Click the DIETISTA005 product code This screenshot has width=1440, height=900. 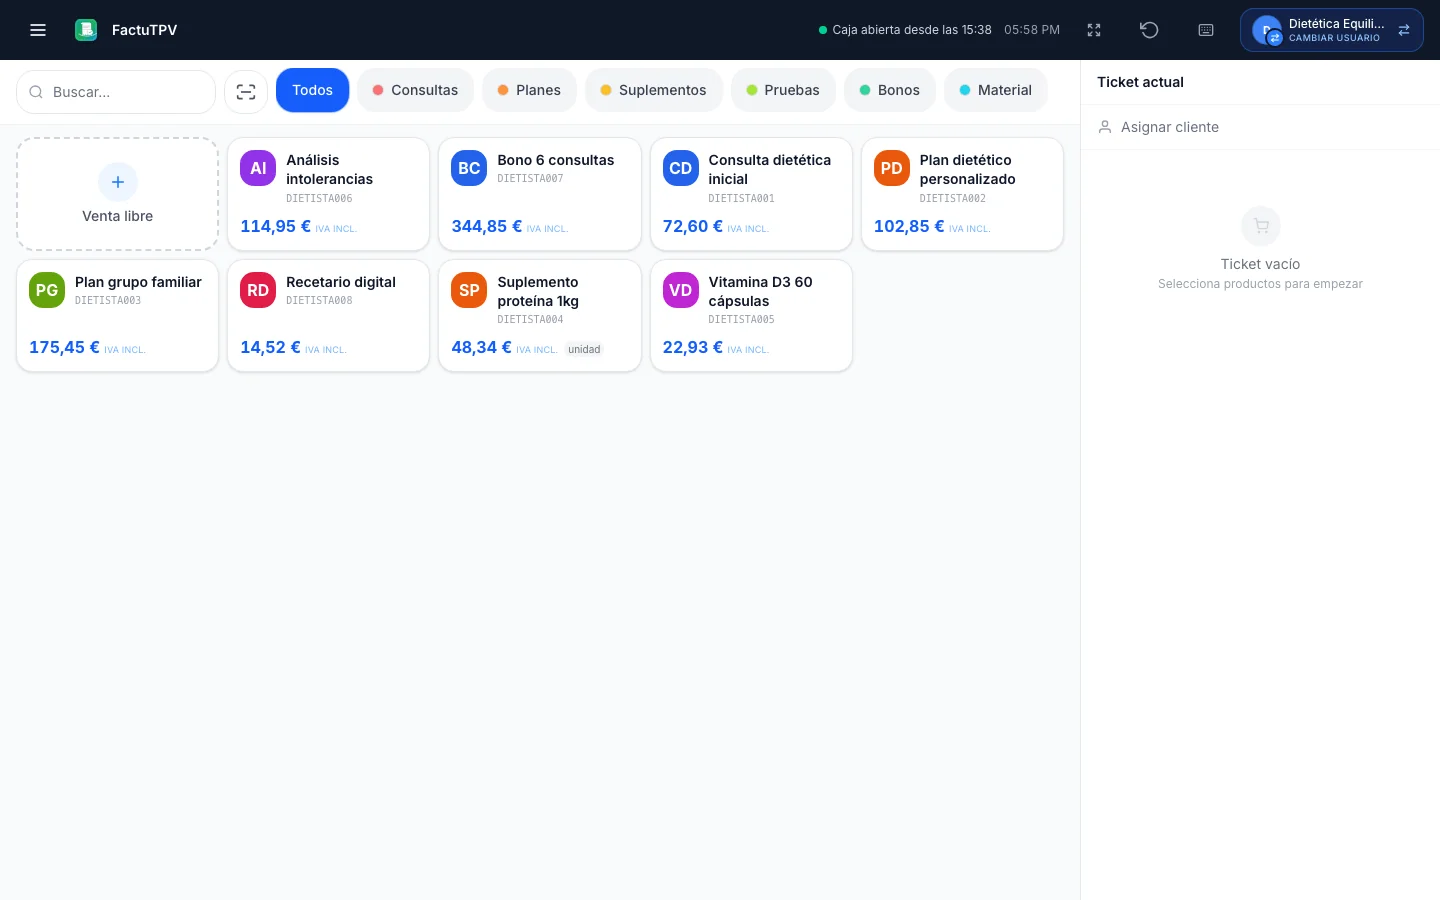(x=741, y=320)
